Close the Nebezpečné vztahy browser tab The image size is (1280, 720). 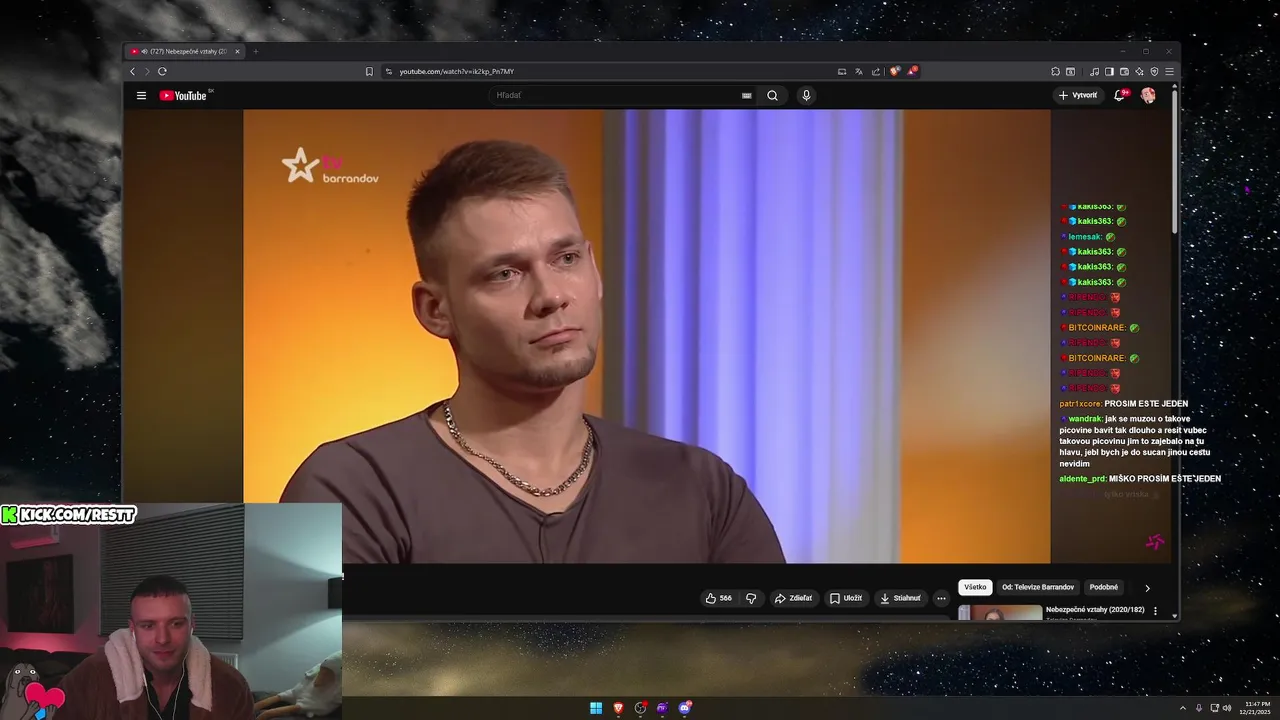coord(237,51)
